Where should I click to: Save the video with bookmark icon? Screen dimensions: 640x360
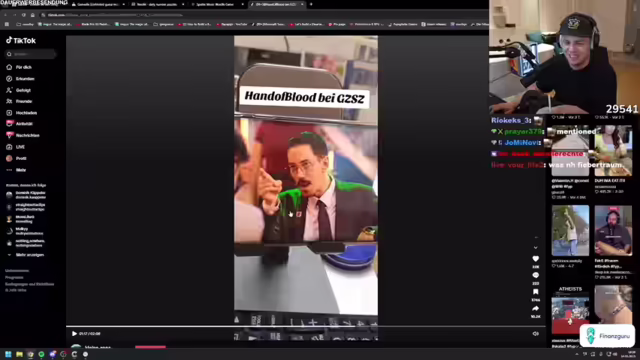point(536,292)
